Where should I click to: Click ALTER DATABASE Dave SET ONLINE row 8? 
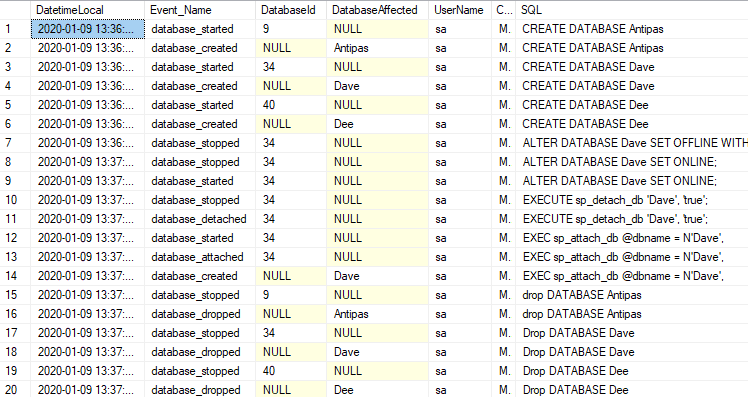click(x=632, y=162)
